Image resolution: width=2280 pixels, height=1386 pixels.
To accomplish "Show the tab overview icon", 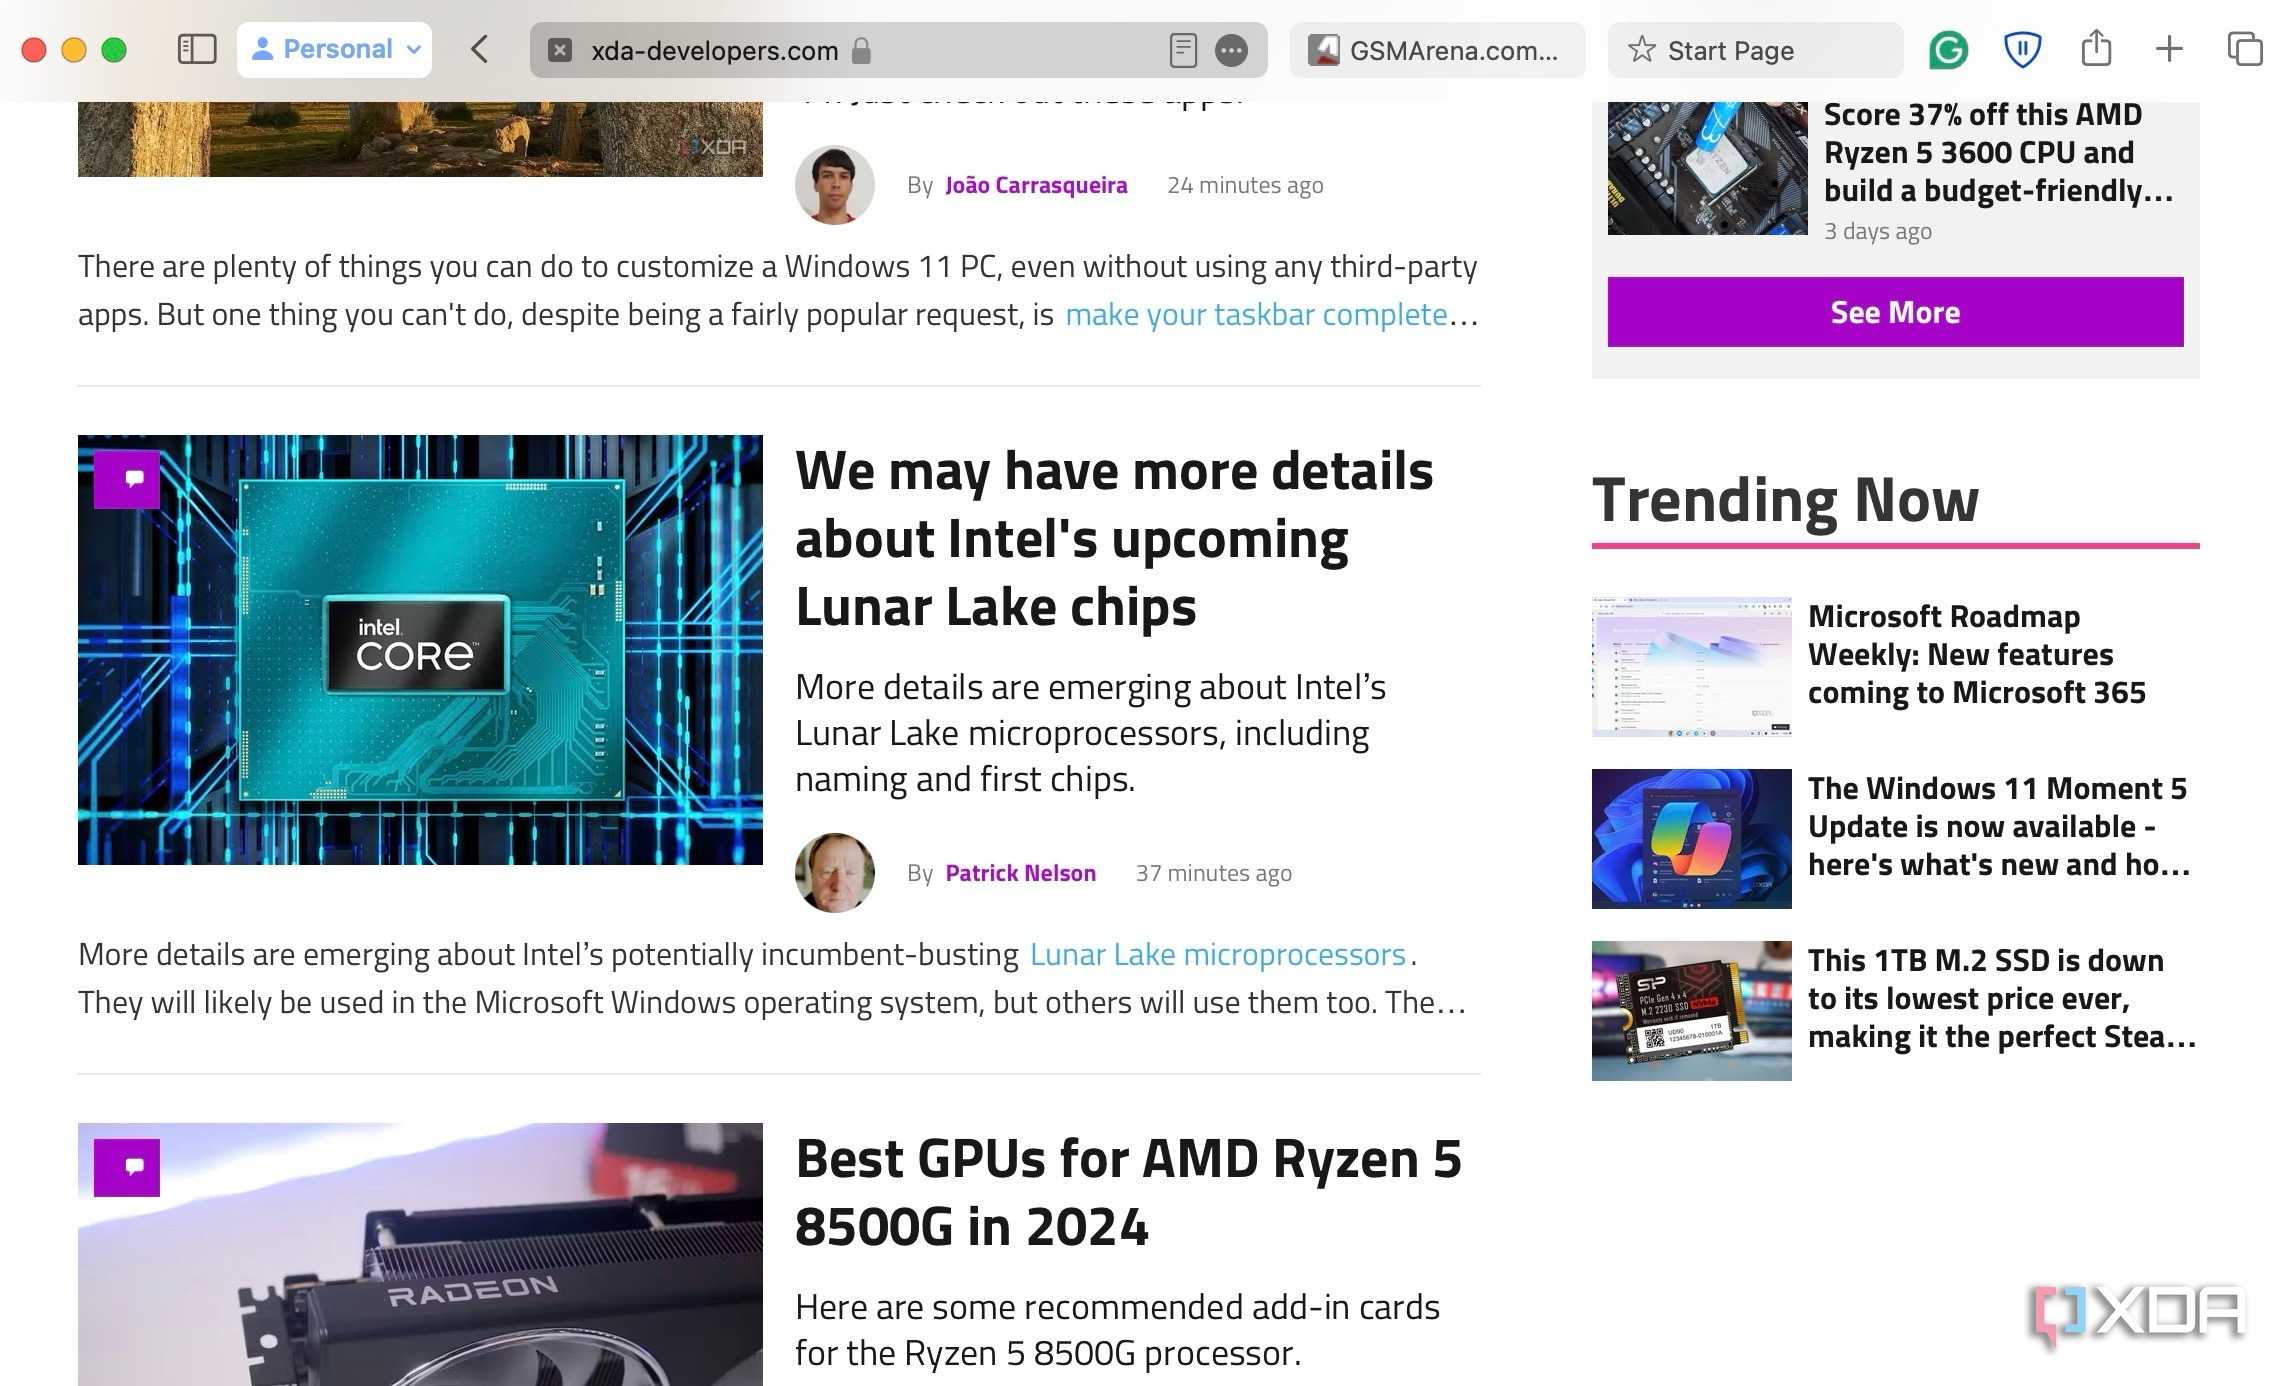I will click(2244, 49).
